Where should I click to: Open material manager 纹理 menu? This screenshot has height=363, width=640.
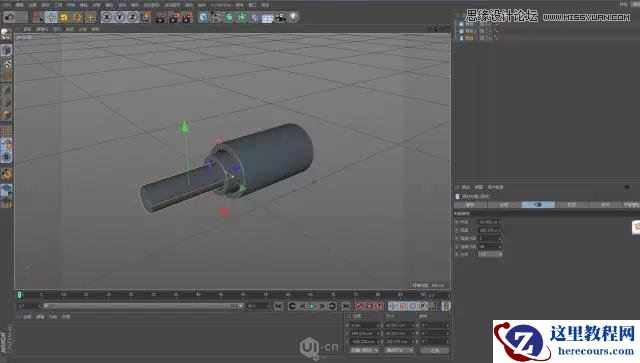coord(66,316)
